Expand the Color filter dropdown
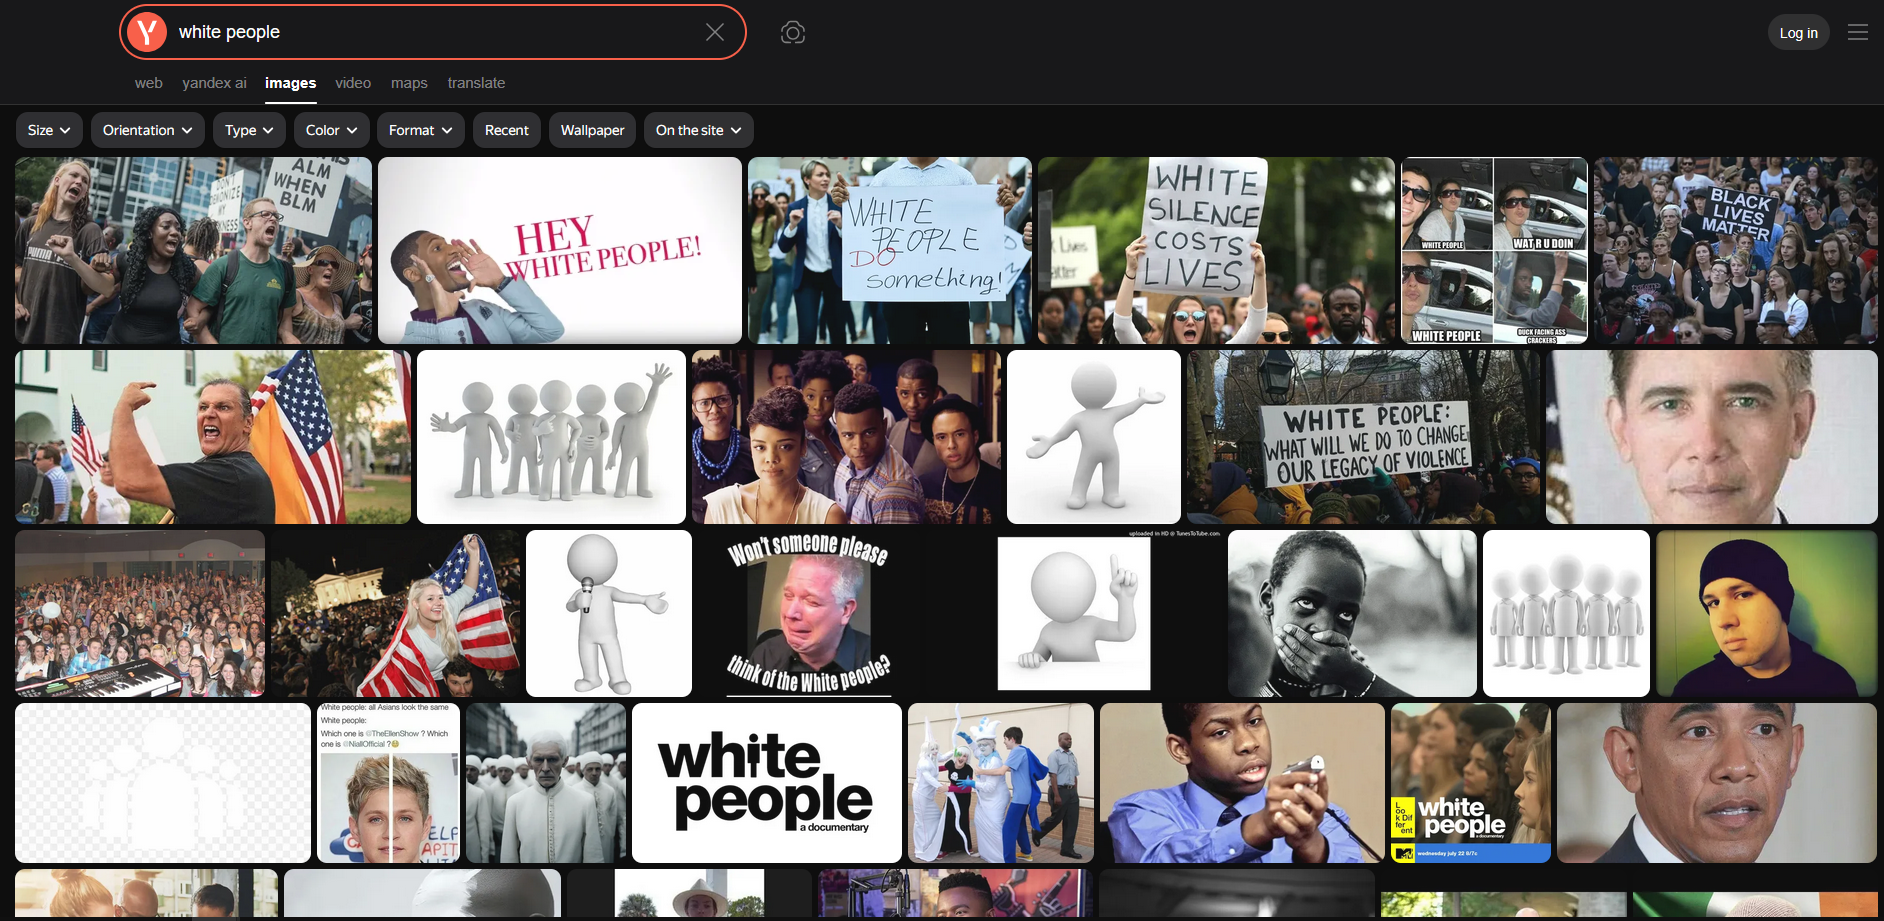The height and width of the screenshot is (921, 1884). tap(332, 130)
